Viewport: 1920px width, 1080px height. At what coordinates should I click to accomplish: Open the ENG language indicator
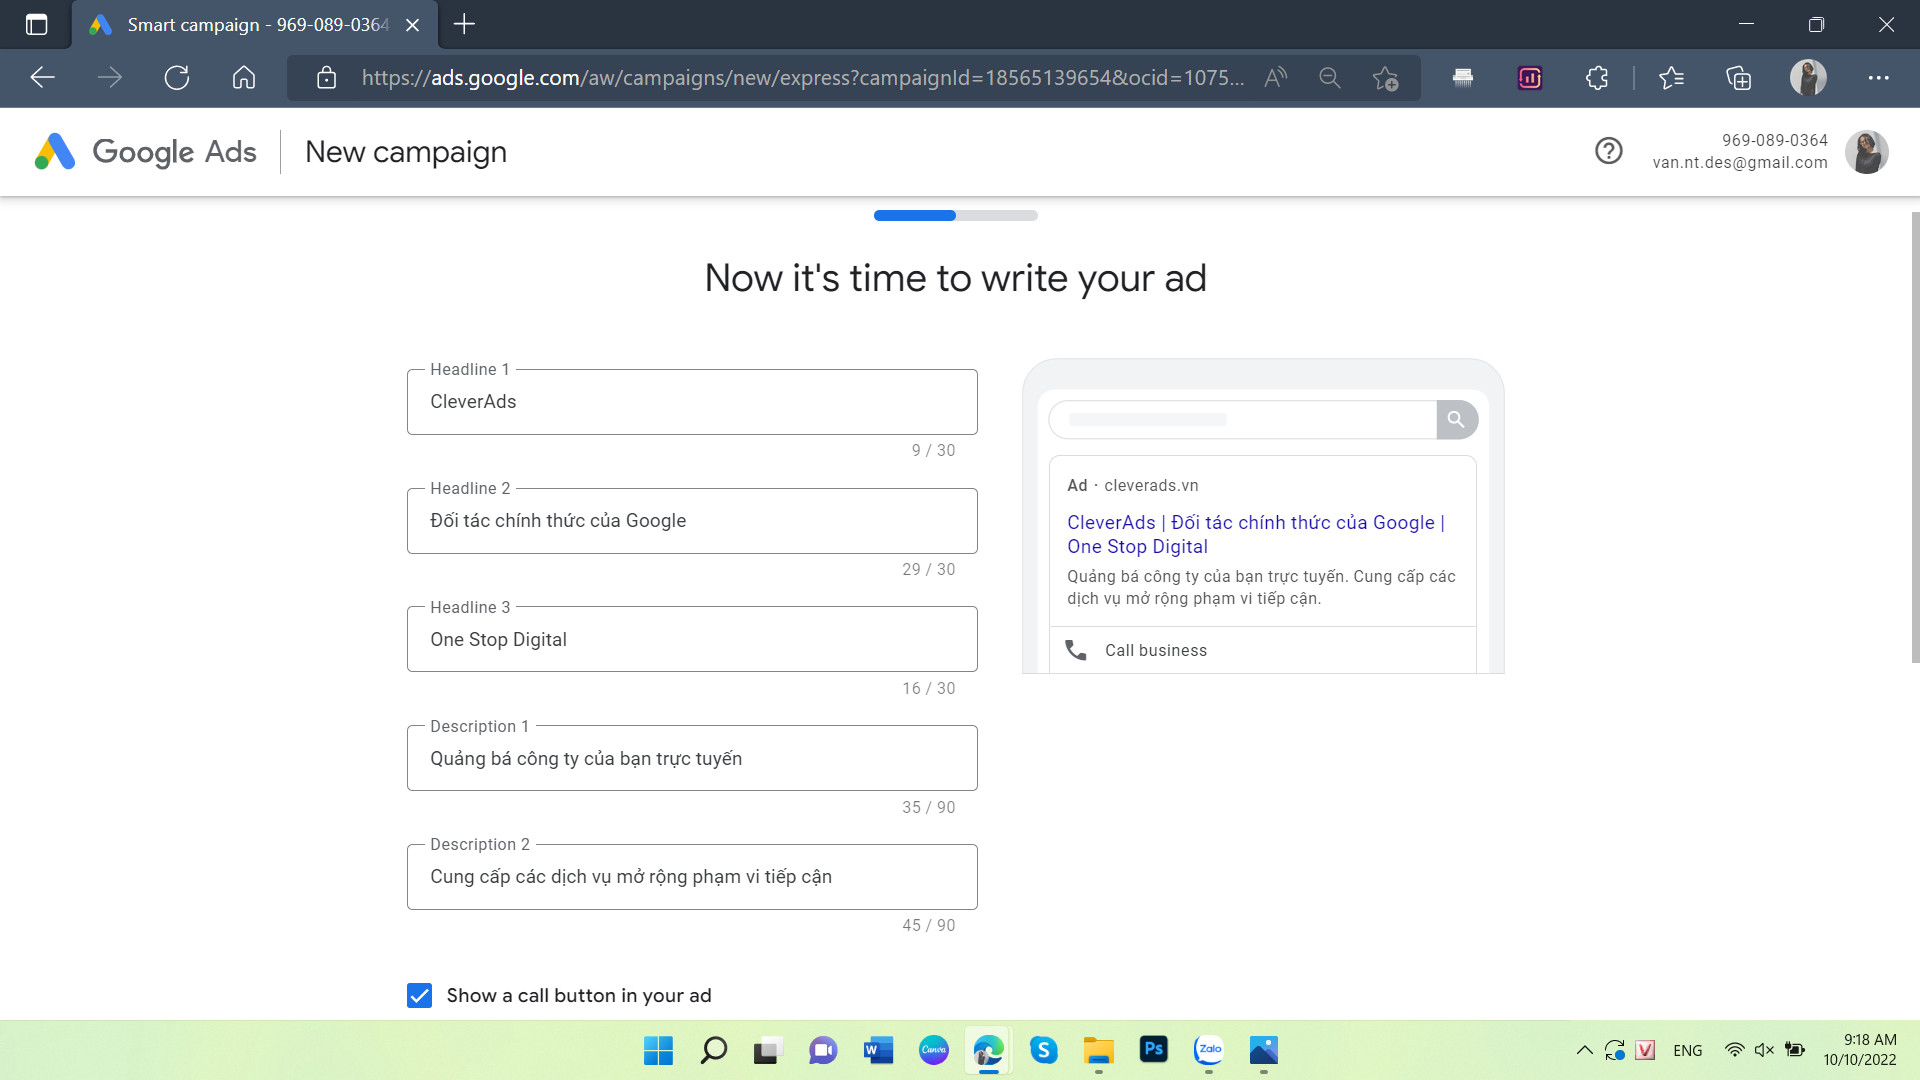pyautogui.click(x=1687, y=1050)
